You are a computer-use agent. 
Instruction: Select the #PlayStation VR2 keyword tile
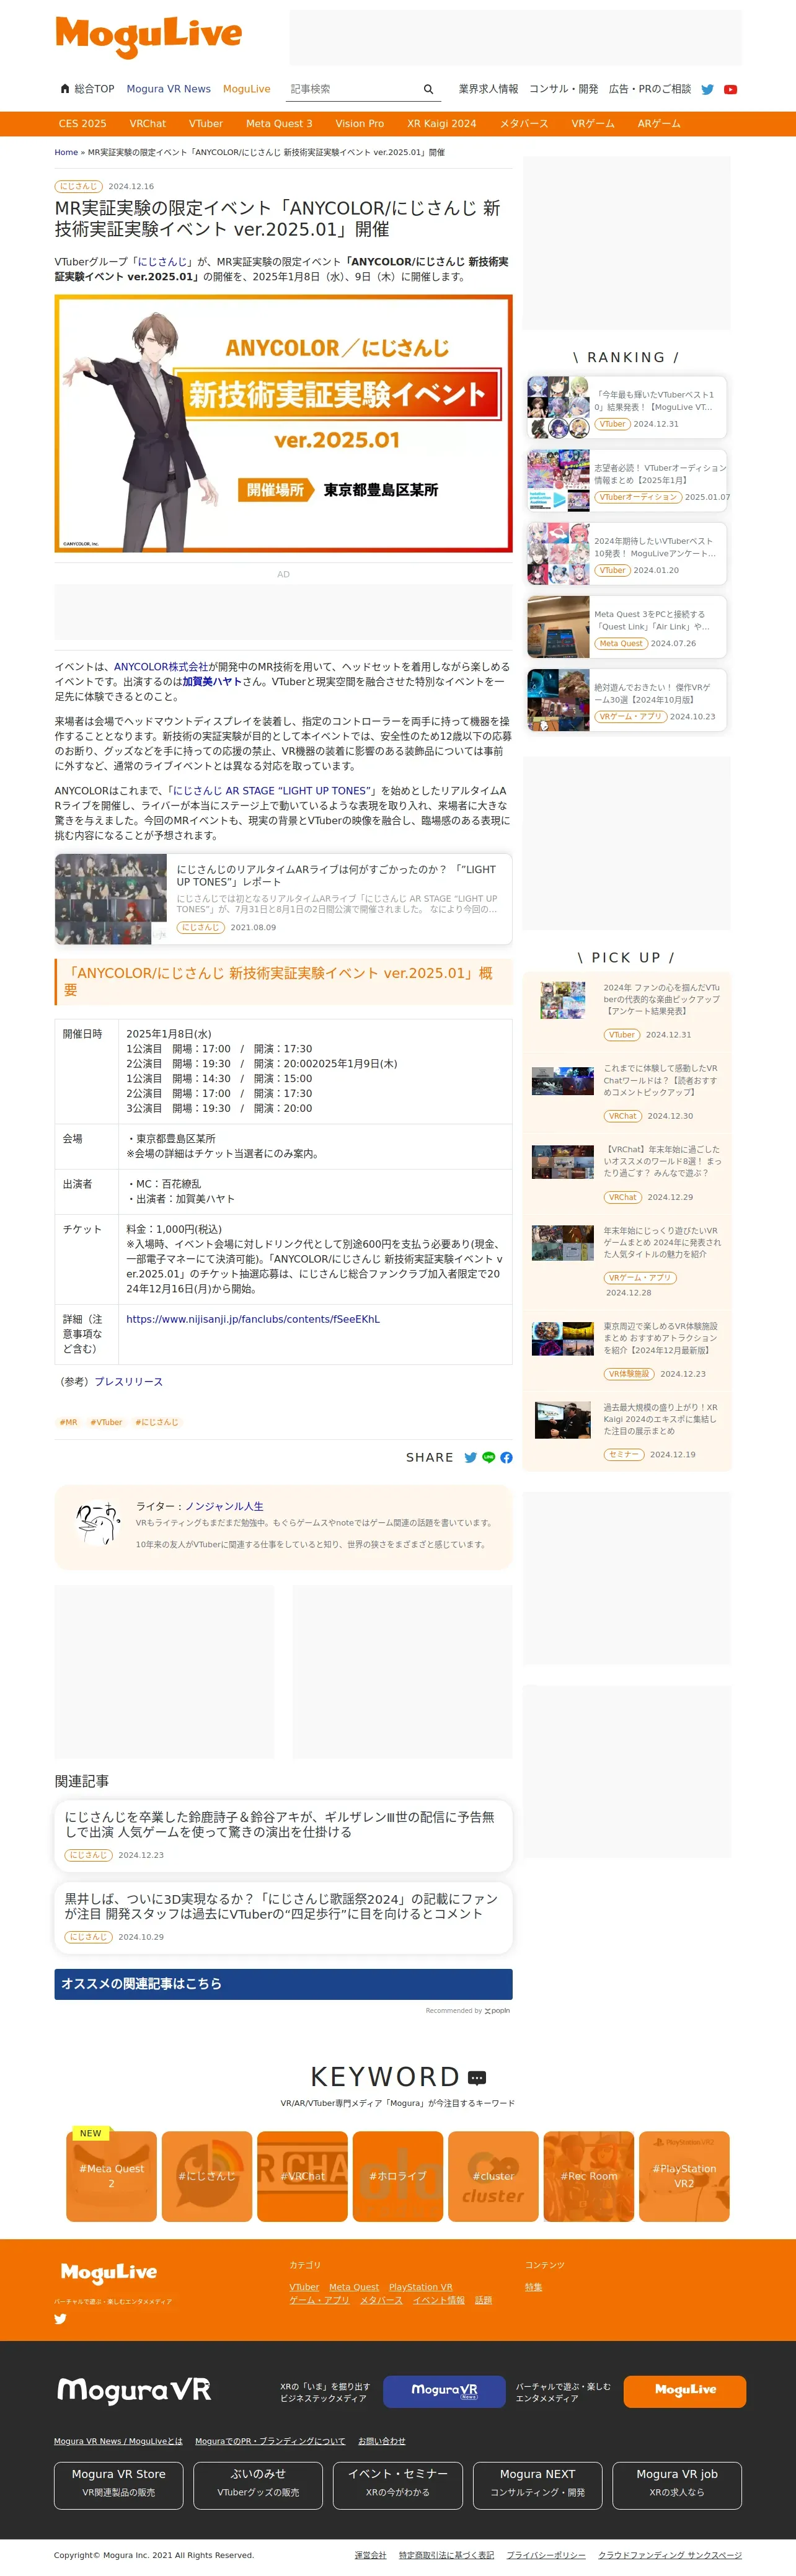click(684, 2177)
